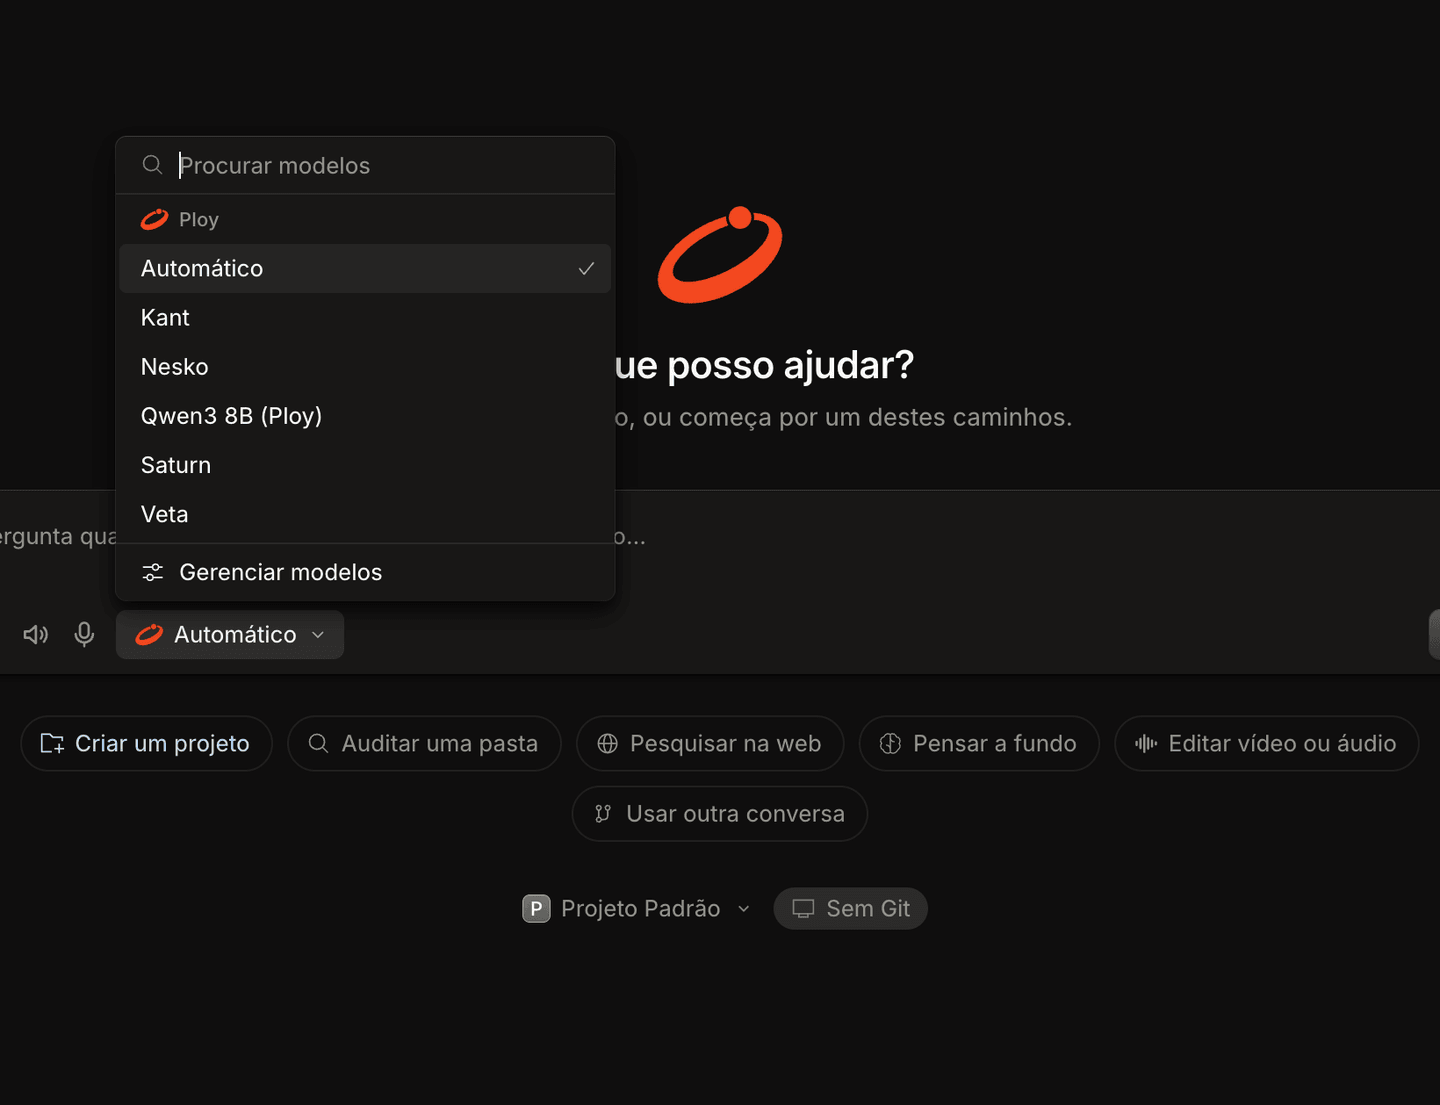This screenshot has width=1440, height=1105.
Task: Expand the Projeto Padrão chevron
Action: pos(744,909)
